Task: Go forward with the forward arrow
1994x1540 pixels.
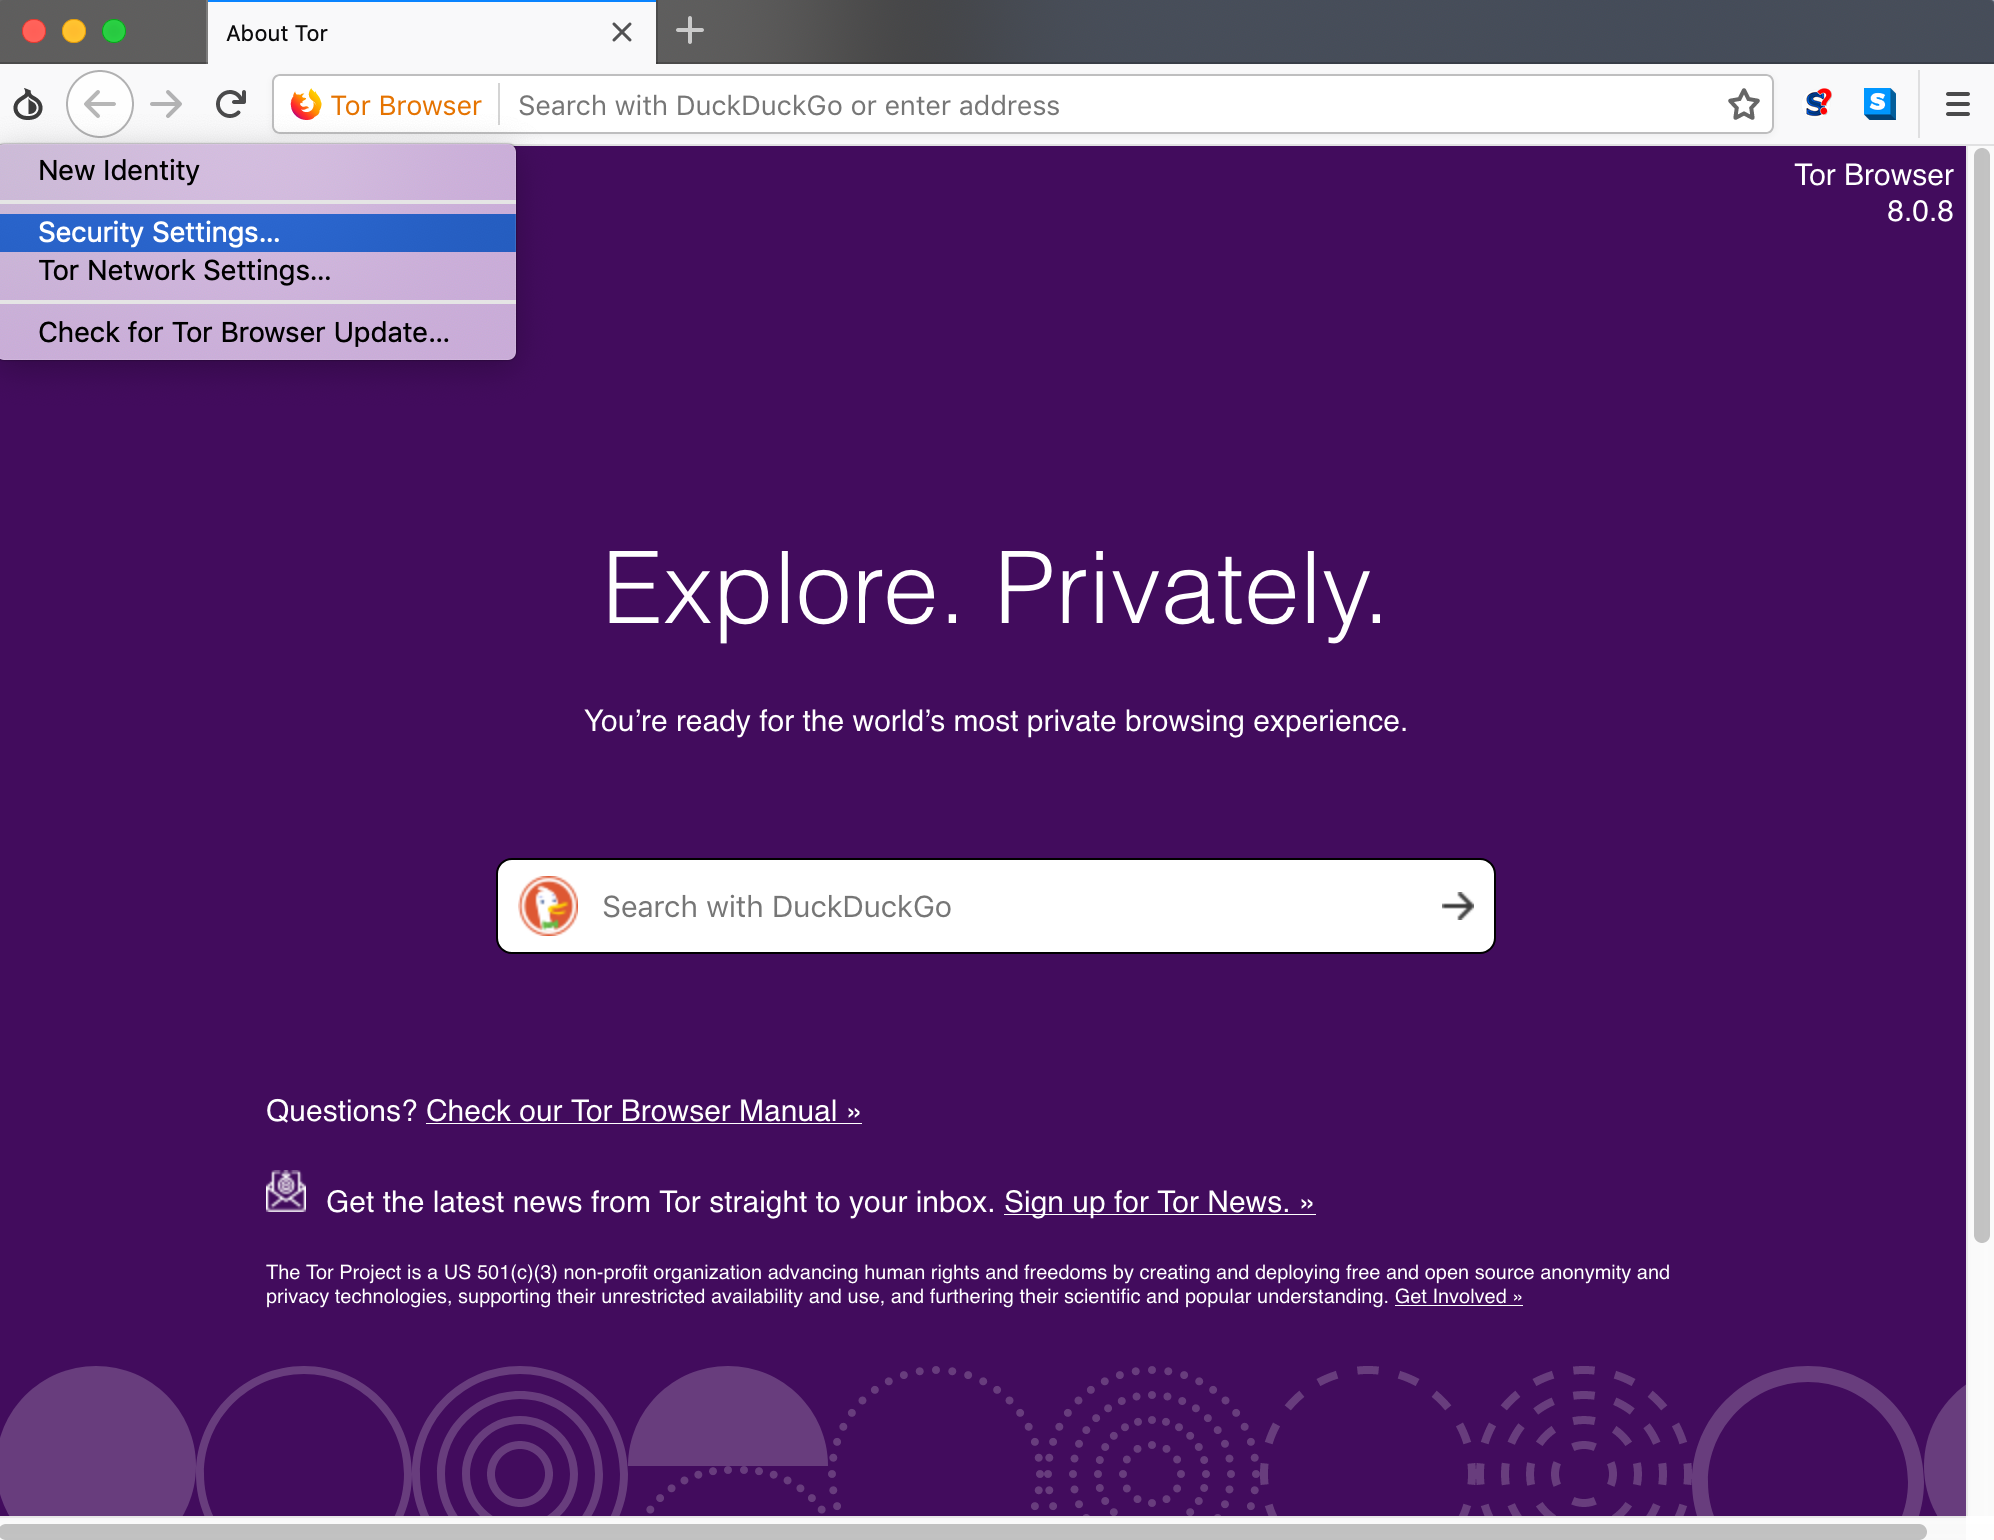Action: point(166,104)
